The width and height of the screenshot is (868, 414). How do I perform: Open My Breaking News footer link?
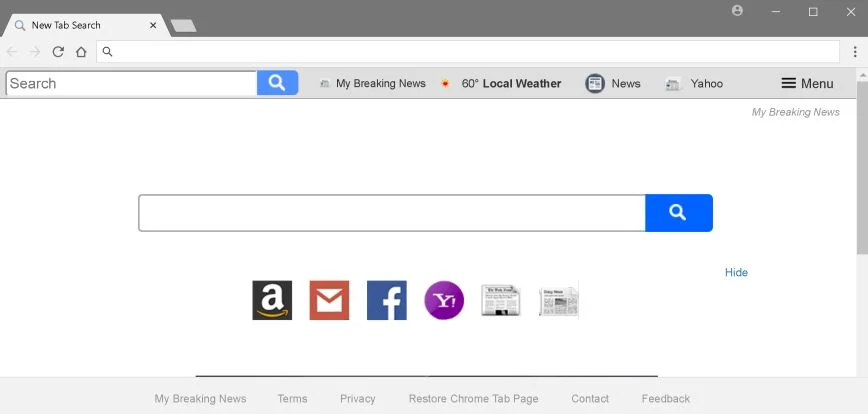tap(200, 399)
